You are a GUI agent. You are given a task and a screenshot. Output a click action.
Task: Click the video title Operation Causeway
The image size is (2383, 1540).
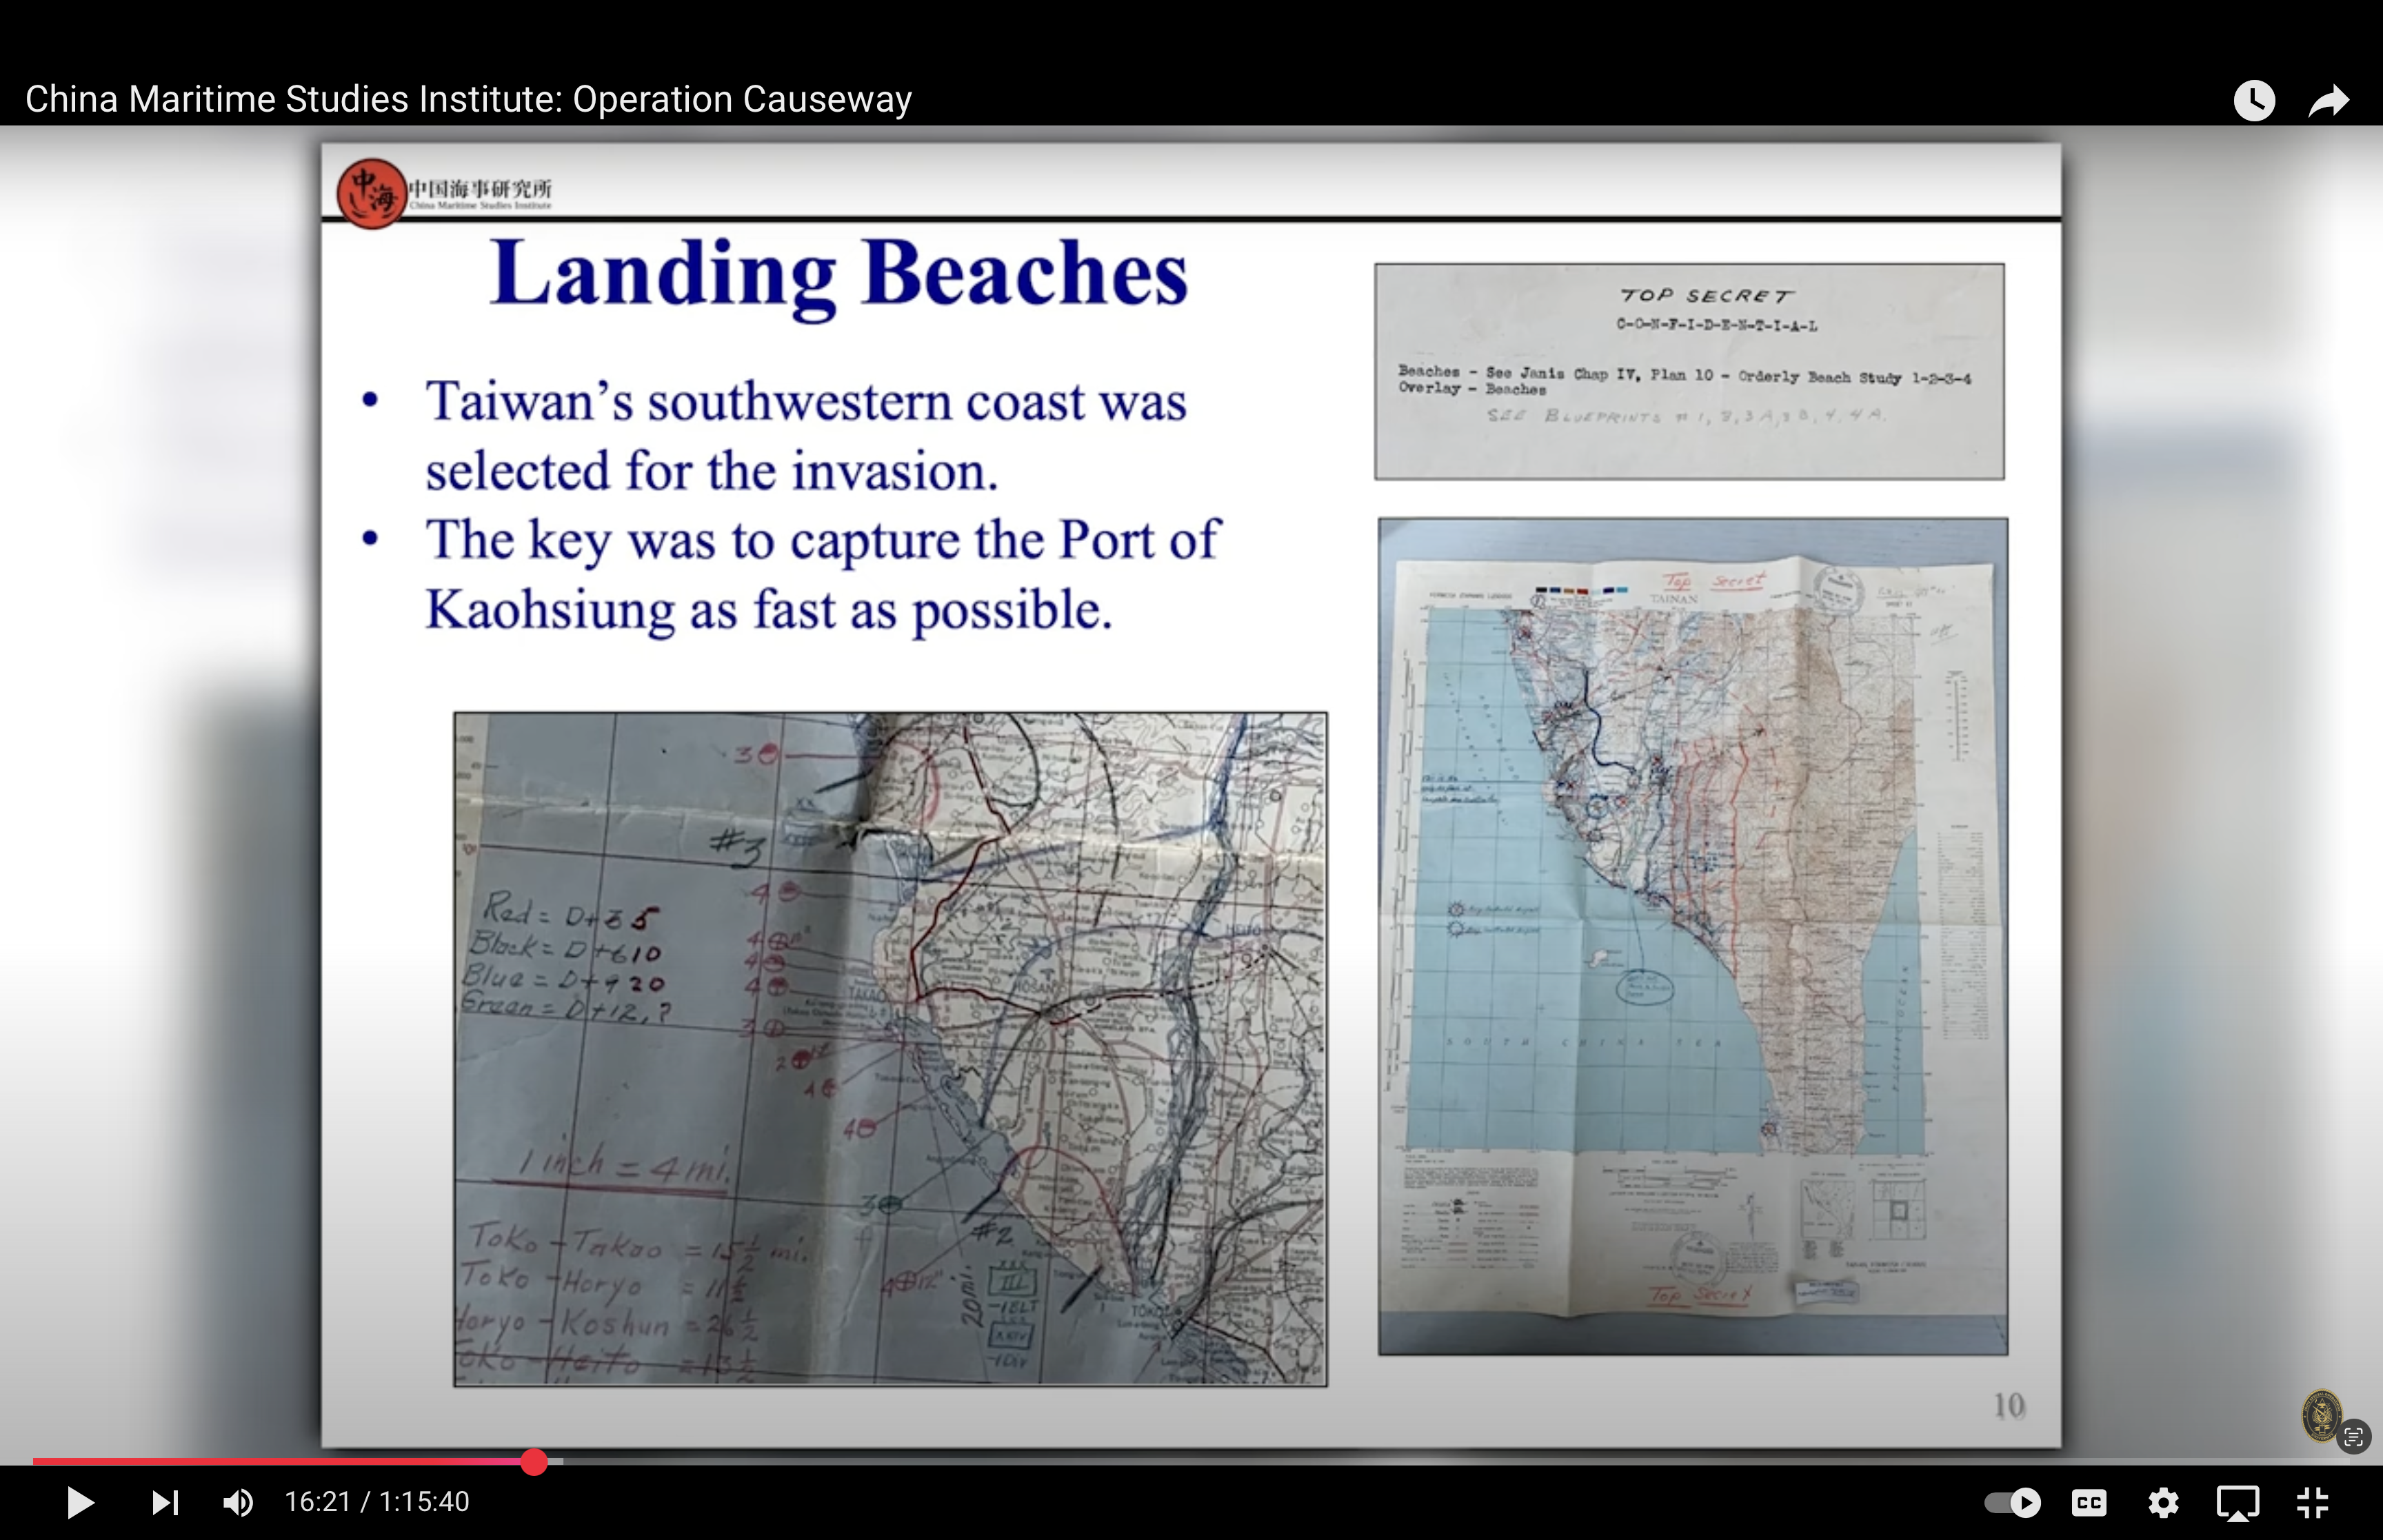pyautogui.click(x=469, y=99)
